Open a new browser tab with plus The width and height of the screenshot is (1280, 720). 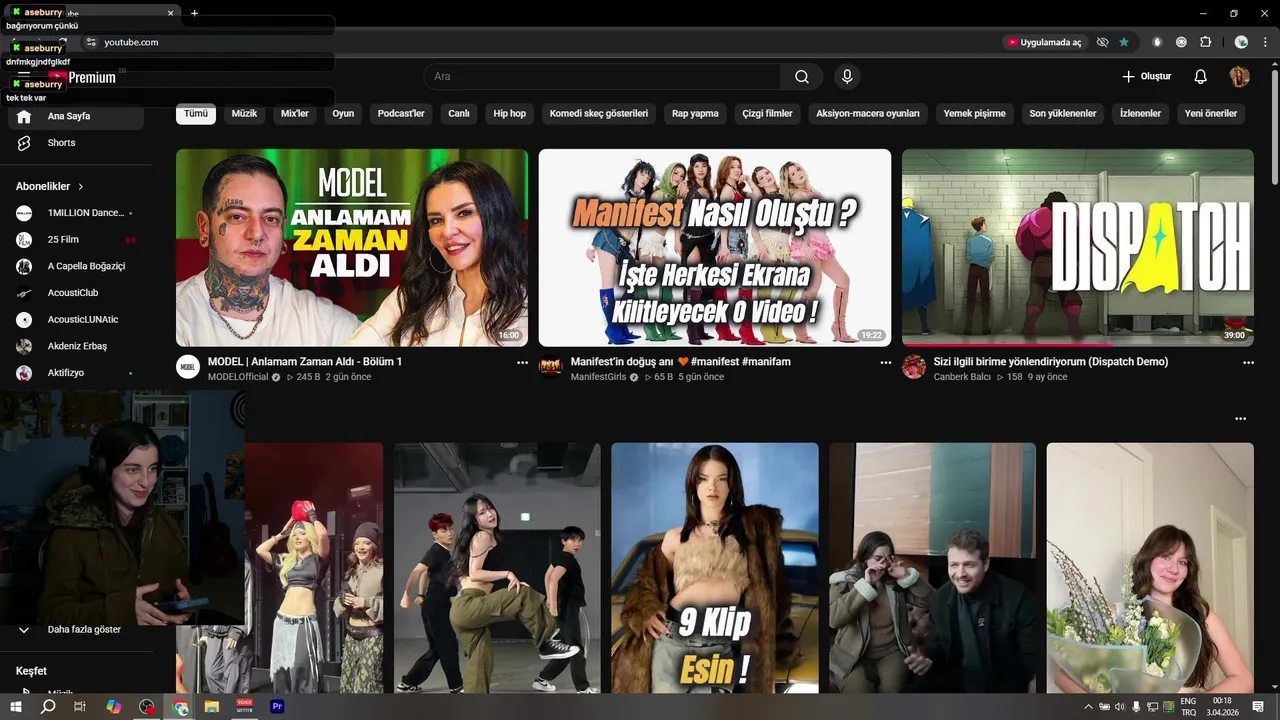(x=194, y=13)
